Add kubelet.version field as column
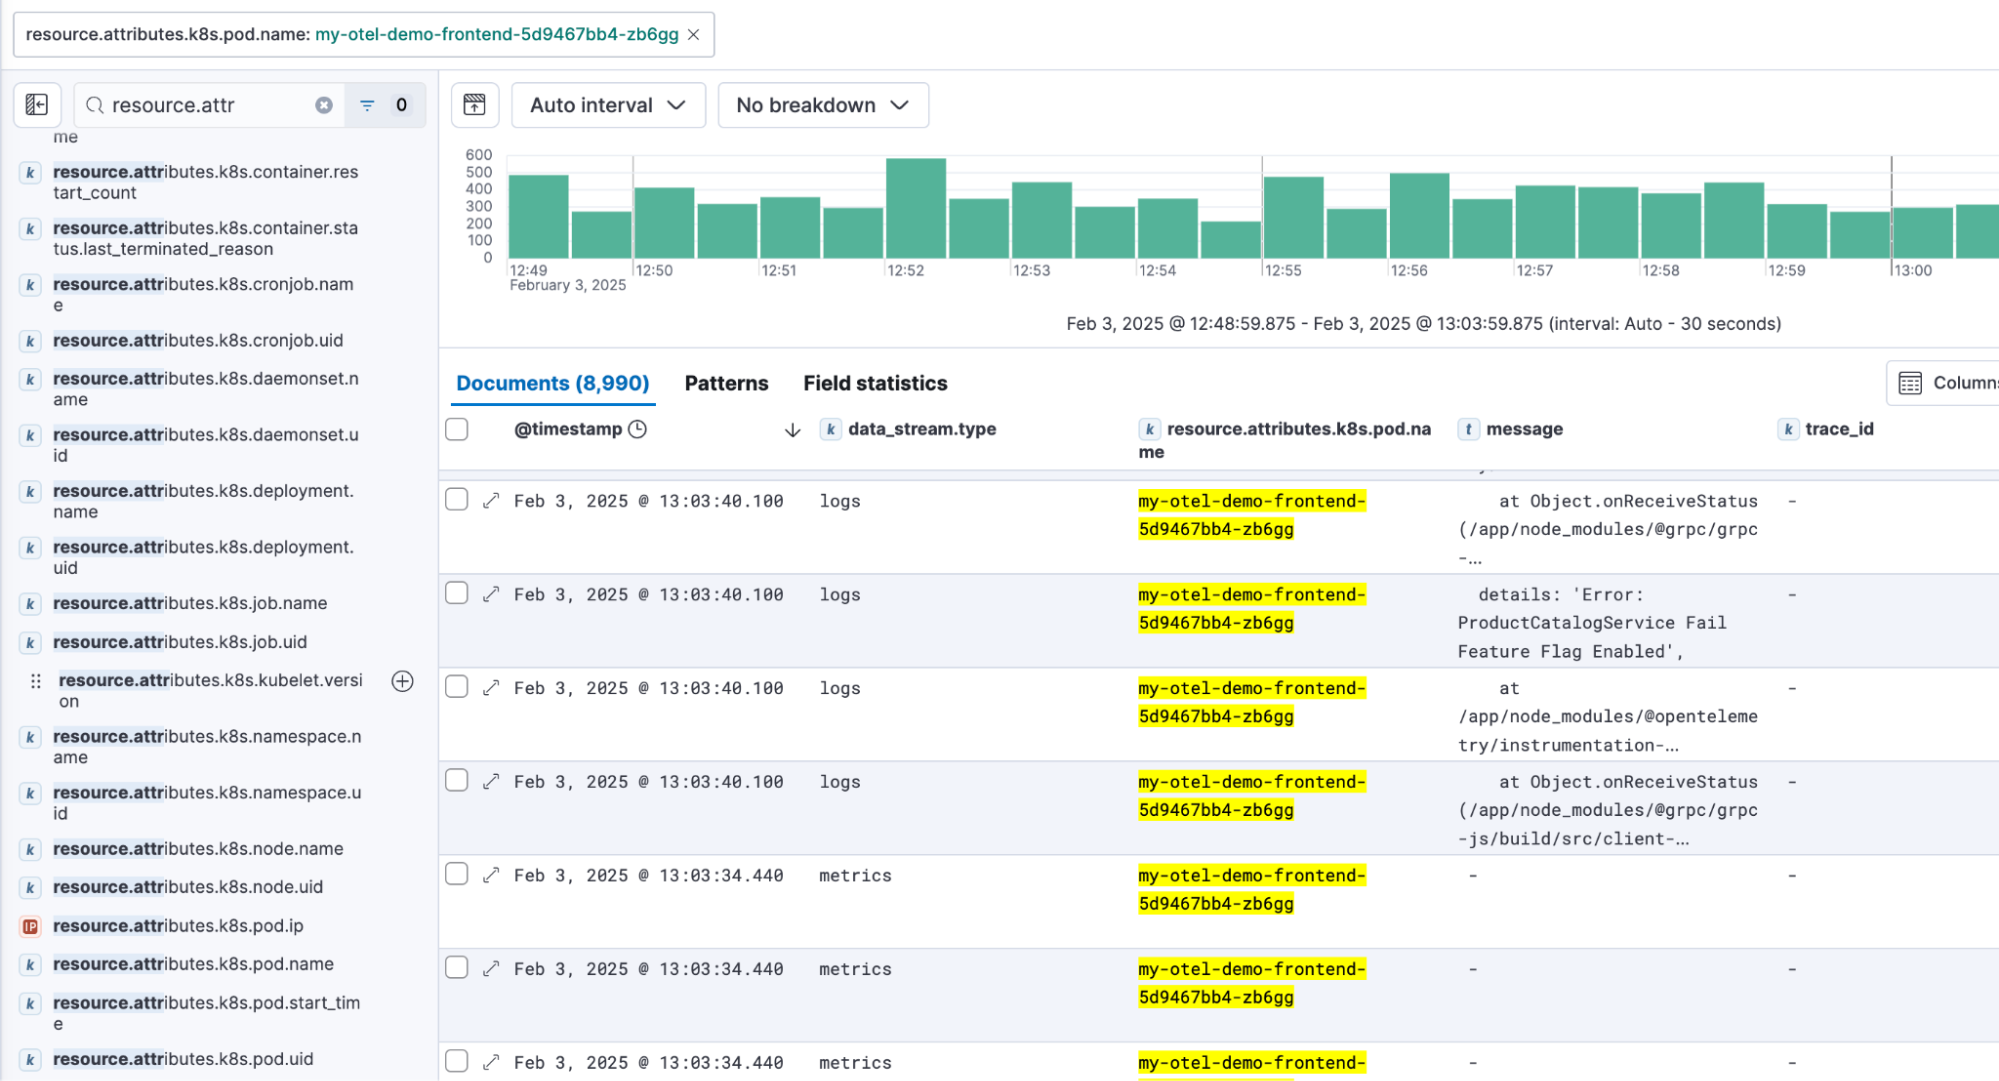The height and width of the screenshot is (1081, 1999). tap(402, 681)
